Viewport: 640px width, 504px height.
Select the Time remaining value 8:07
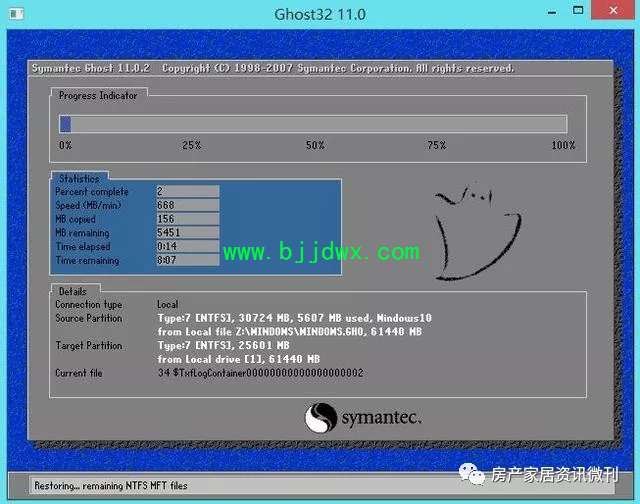tap(188, 260)
